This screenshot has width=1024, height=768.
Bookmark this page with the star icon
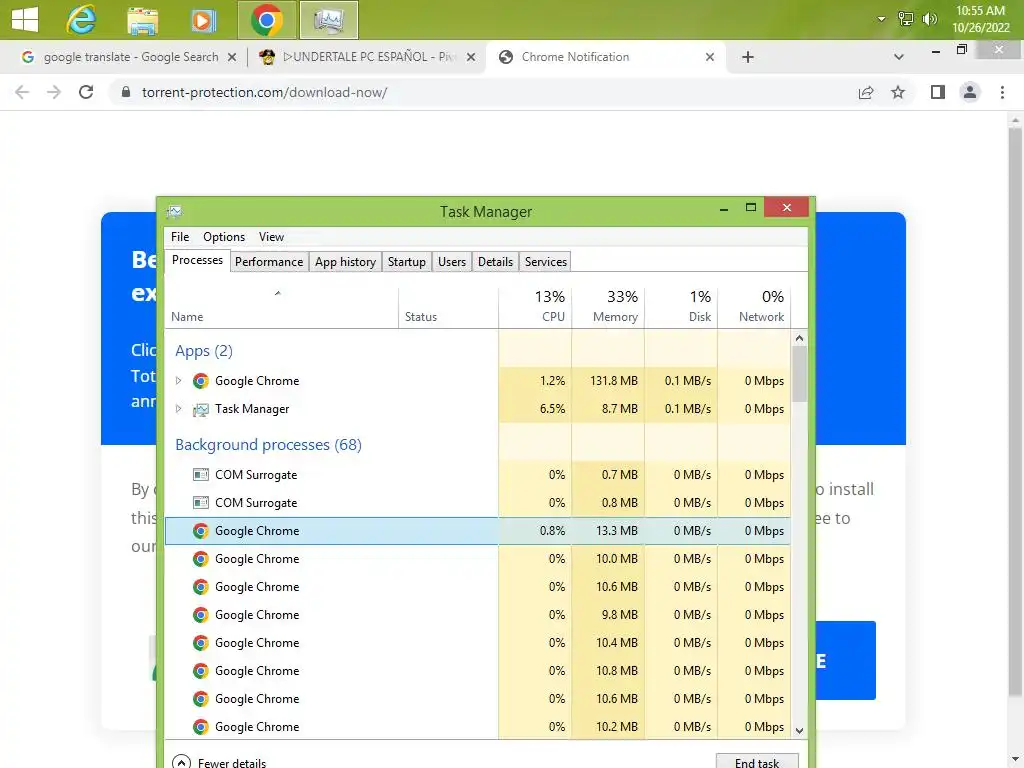click(x=898, y=92)
